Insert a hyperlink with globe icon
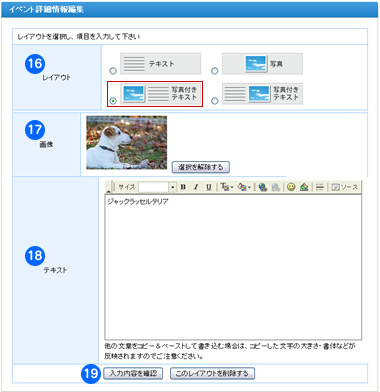The height and width of the screenshot is (392, 380). coord(263,187)
